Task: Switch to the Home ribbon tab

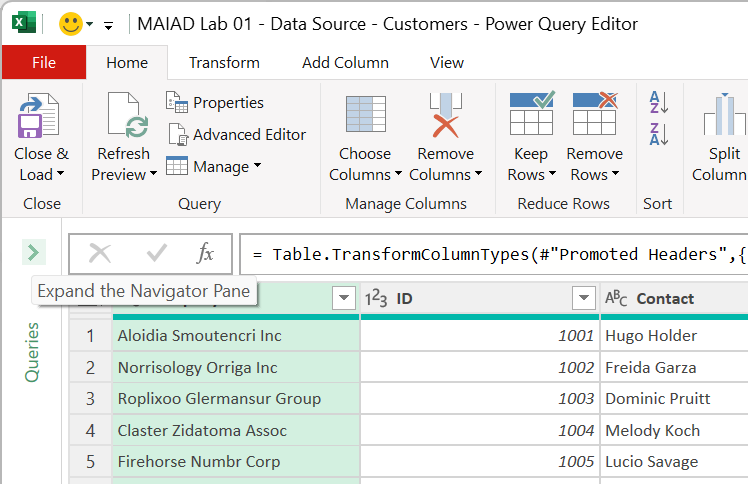Action: click(x=127, y=62)
